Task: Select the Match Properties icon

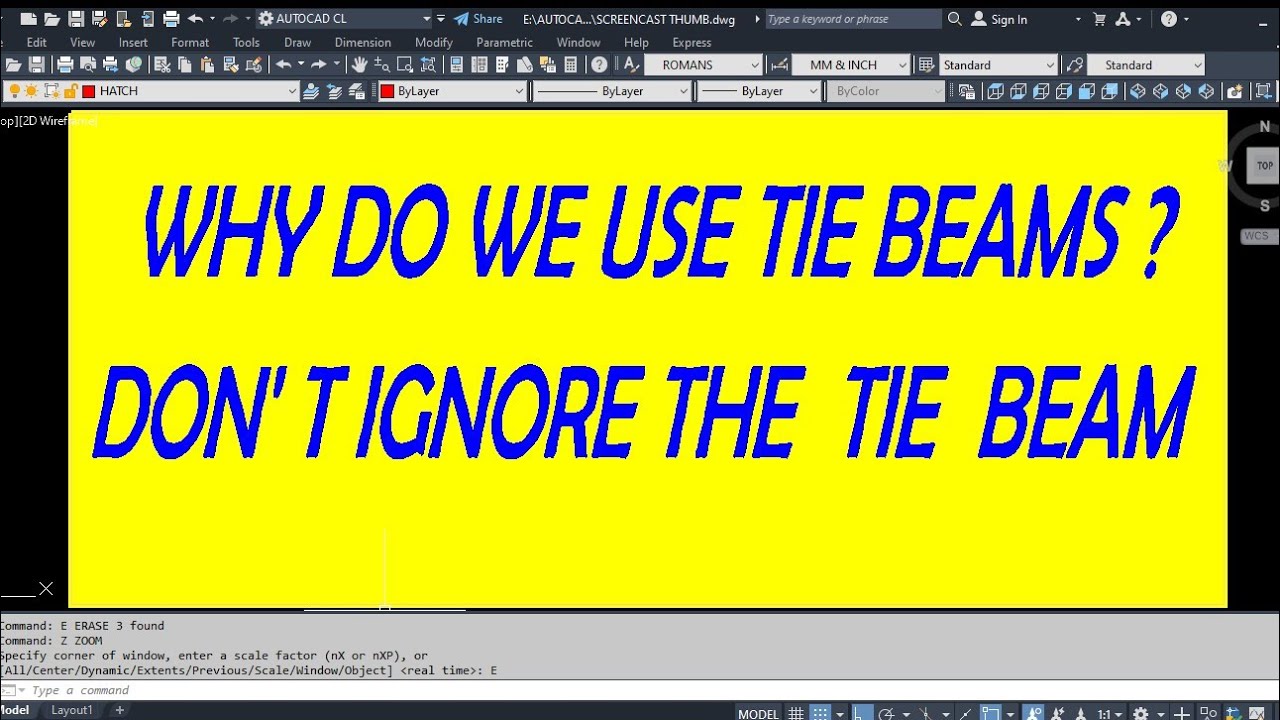Action: point(231,64)
